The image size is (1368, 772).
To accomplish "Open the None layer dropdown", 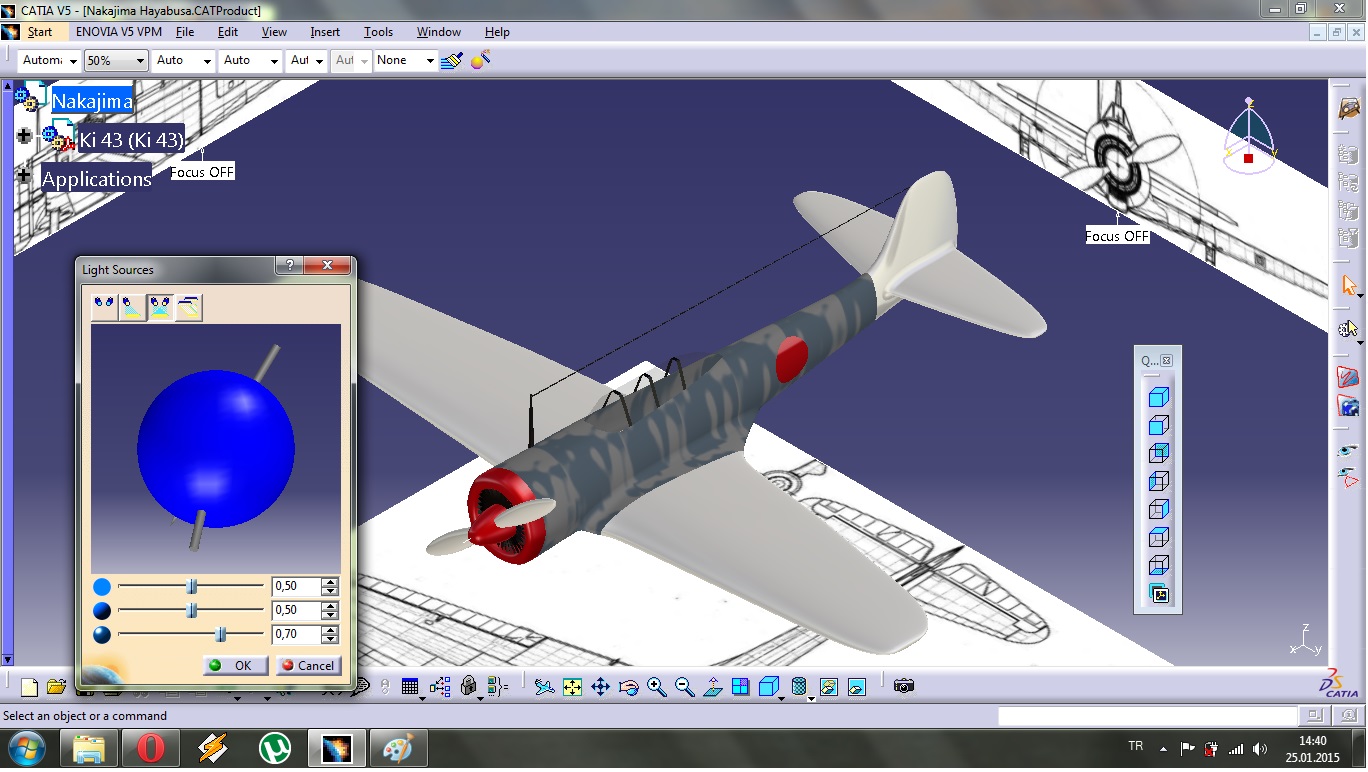I will coord(406,61).
